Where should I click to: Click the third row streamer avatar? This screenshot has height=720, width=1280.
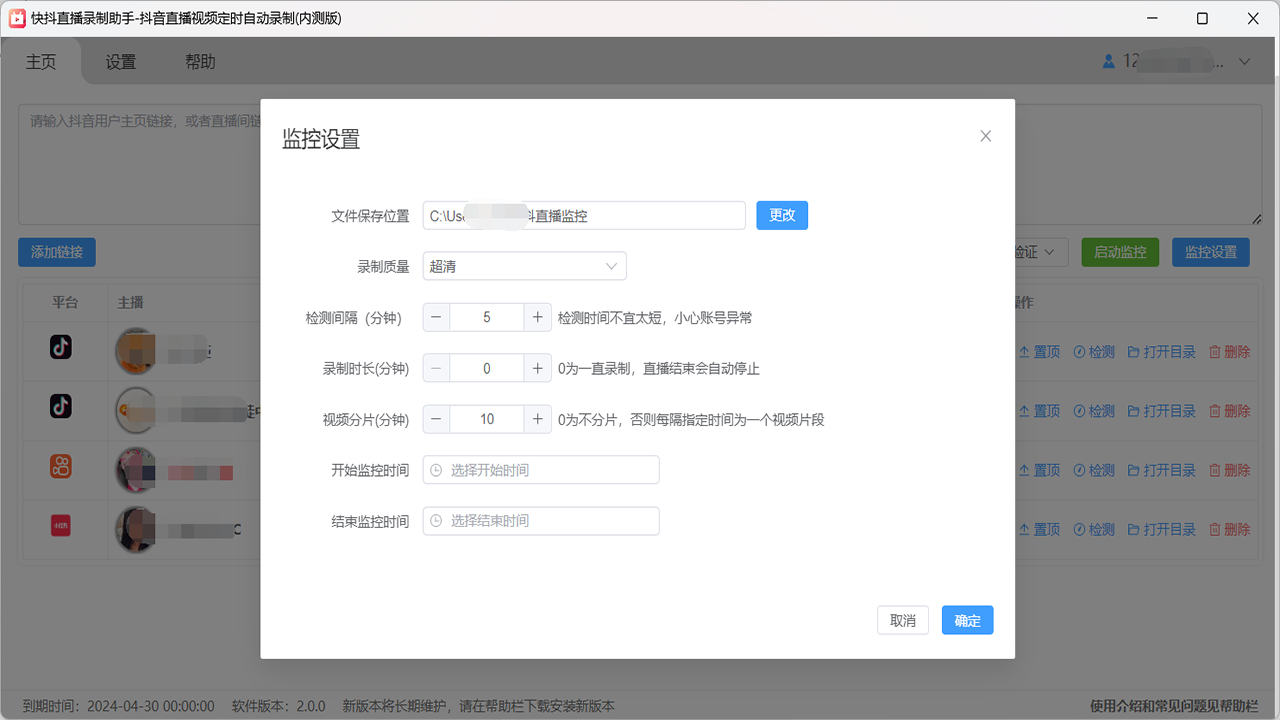point(138,469)
